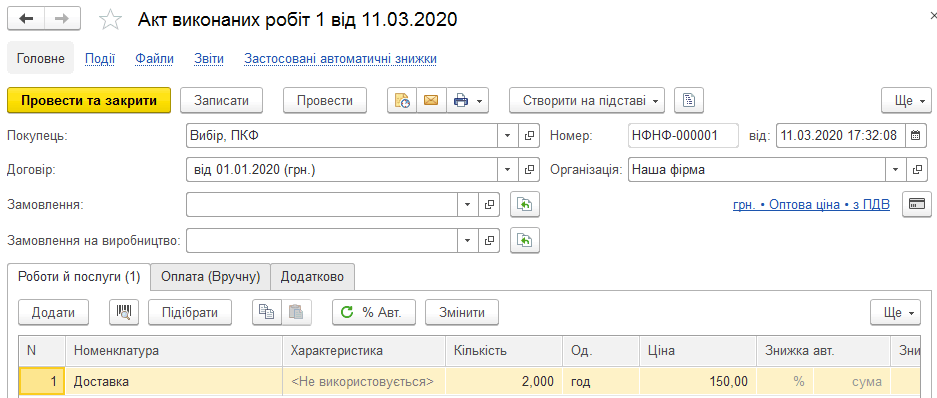Open Договір record with open-form icon
937x398 pixels.
pyautogui.click(x=528, y=170)
